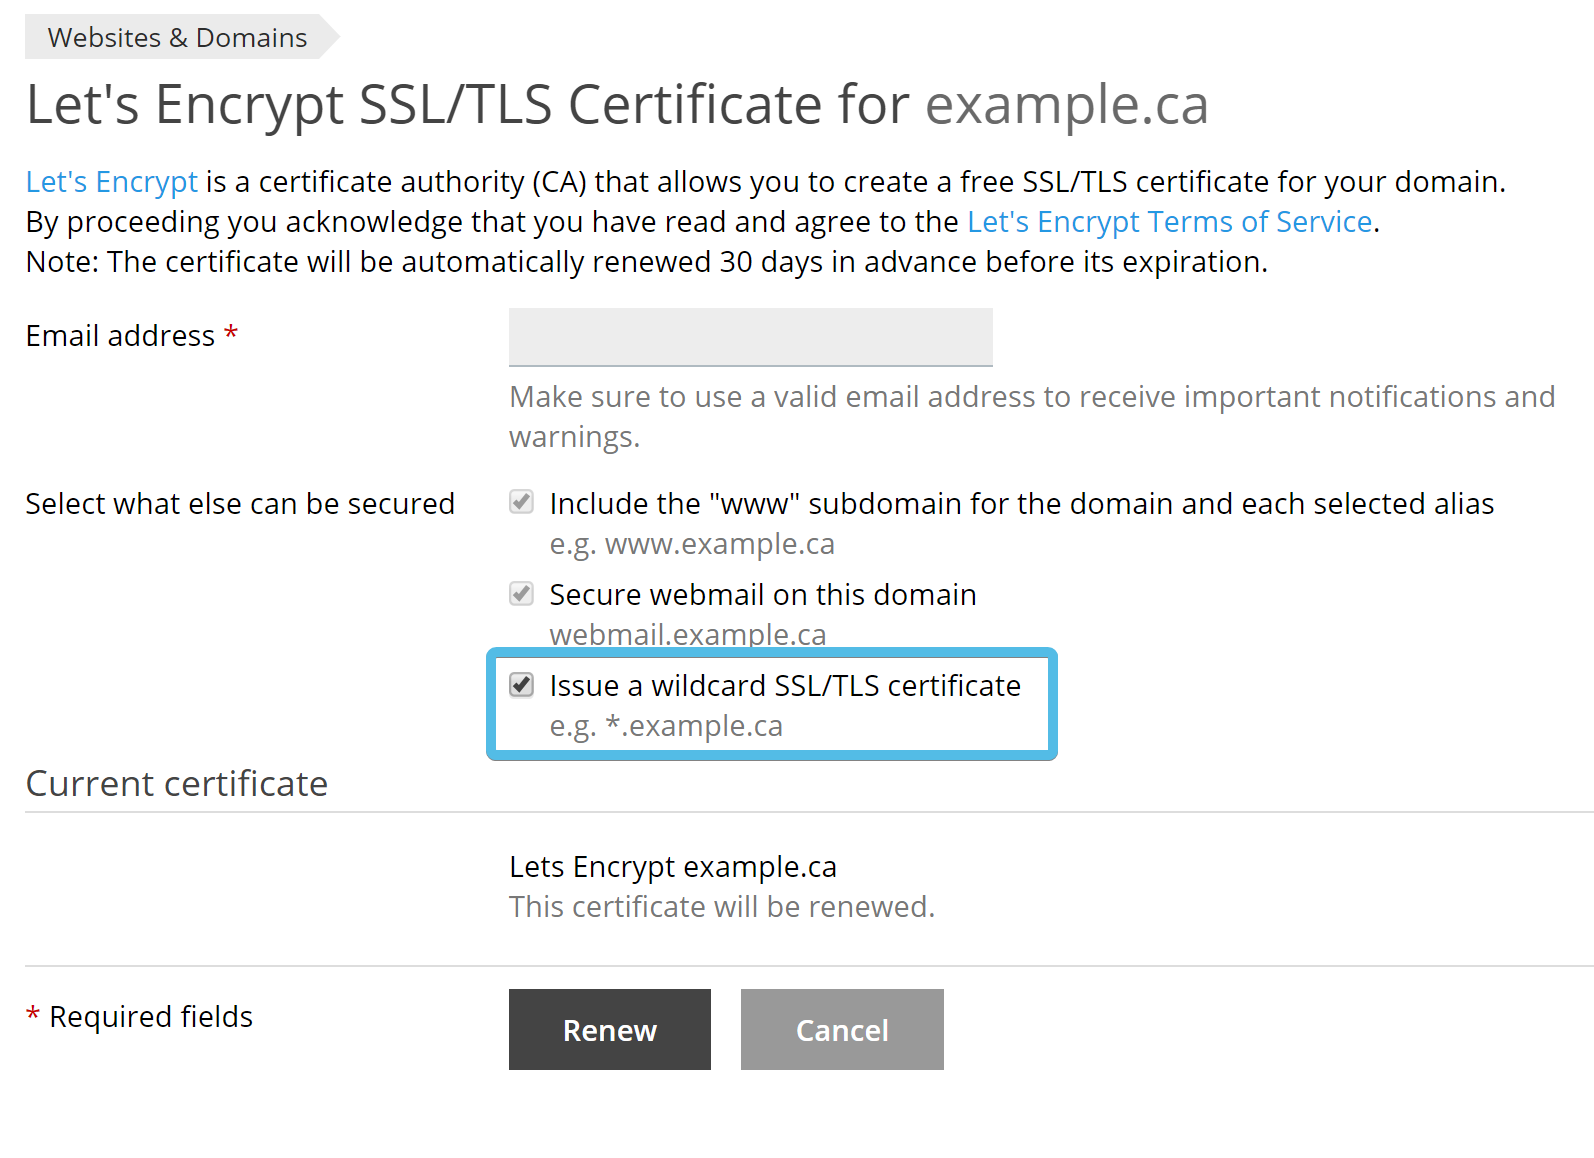
Task: Select the Current certificate section heading
Action: (x=177, y=784)
